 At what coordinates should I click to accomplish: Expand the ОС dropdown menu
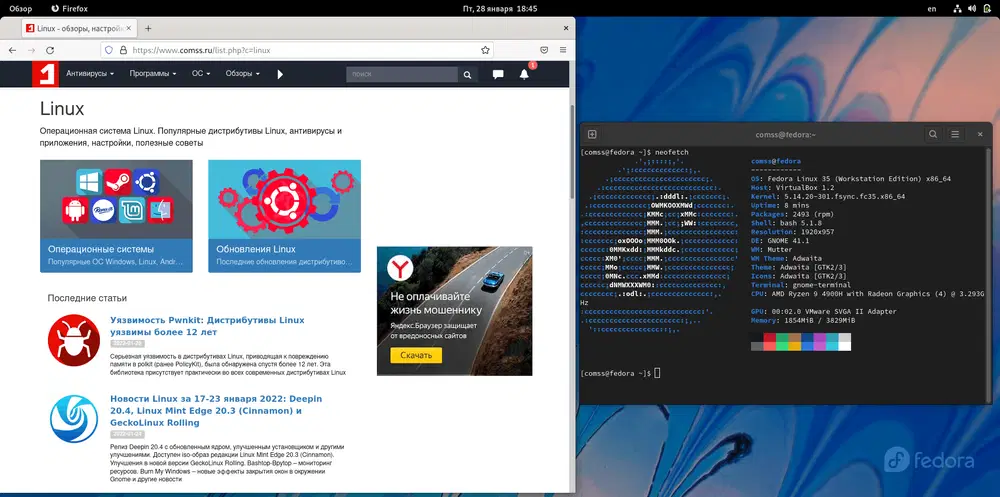click(202, 74)
